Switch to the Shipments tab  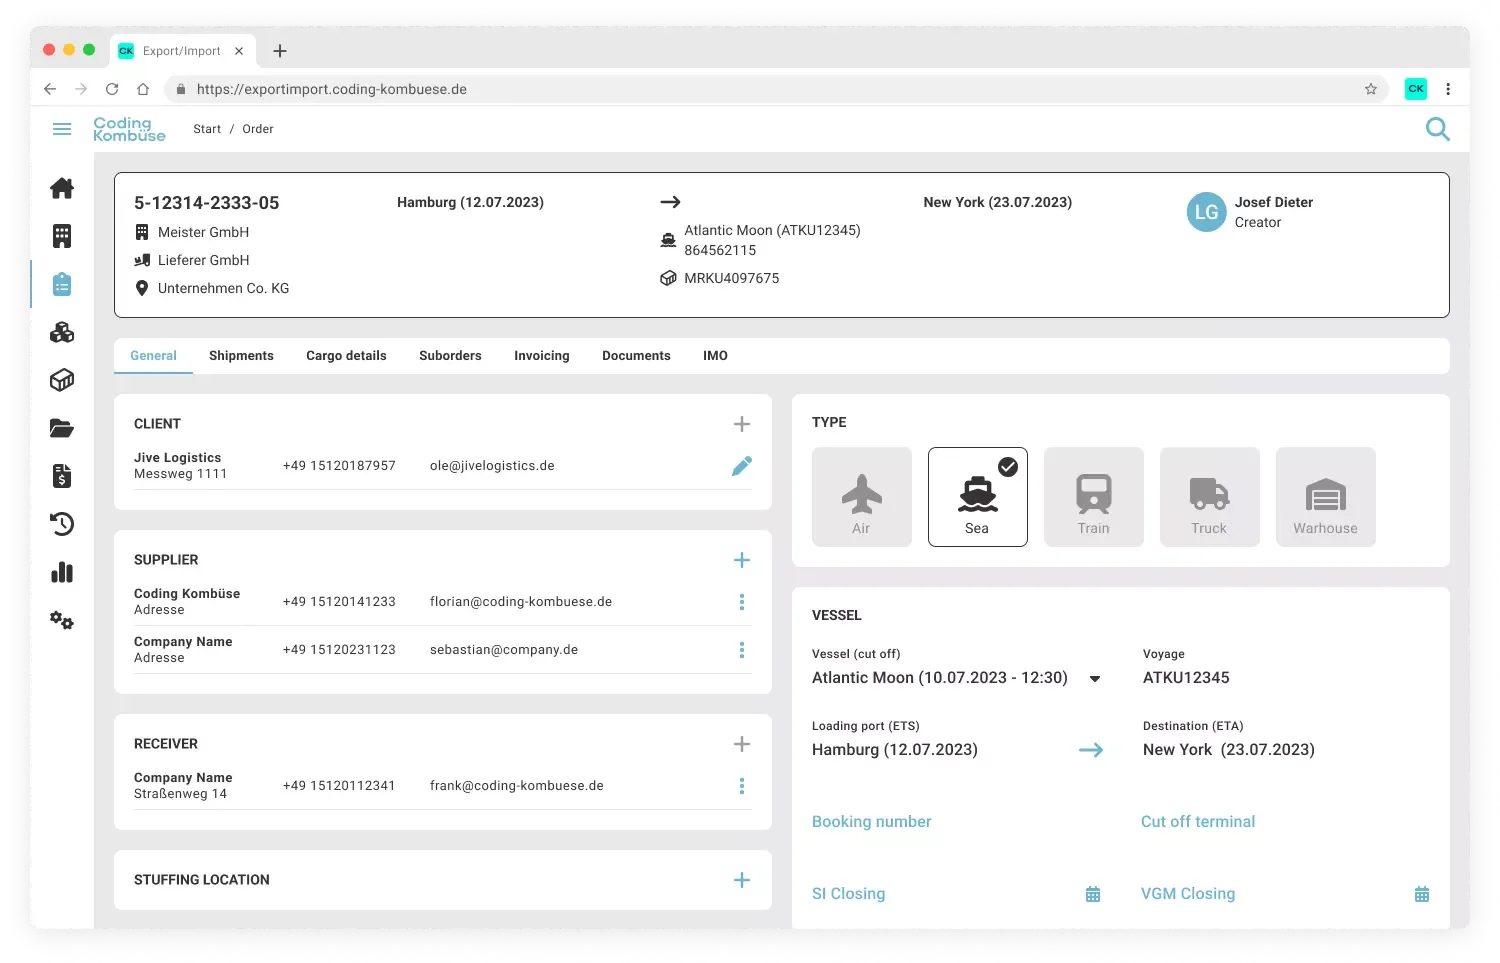pos(241,356)
